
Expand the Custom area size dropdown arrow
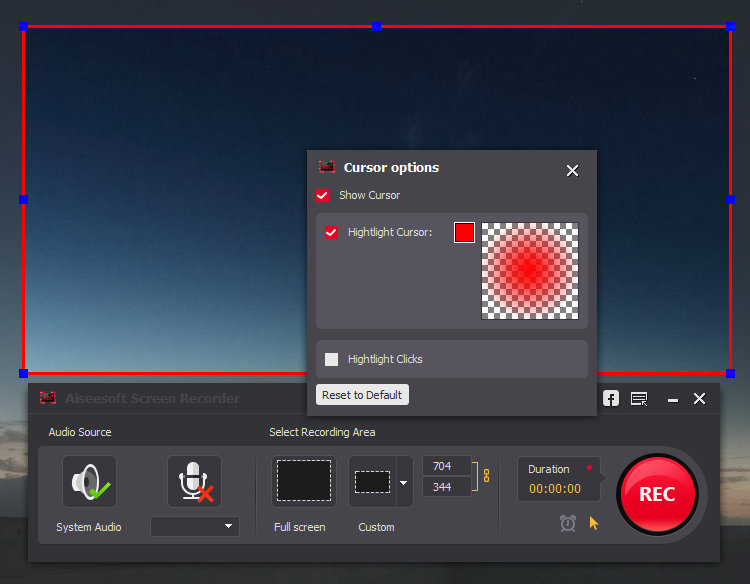(404, 482)
